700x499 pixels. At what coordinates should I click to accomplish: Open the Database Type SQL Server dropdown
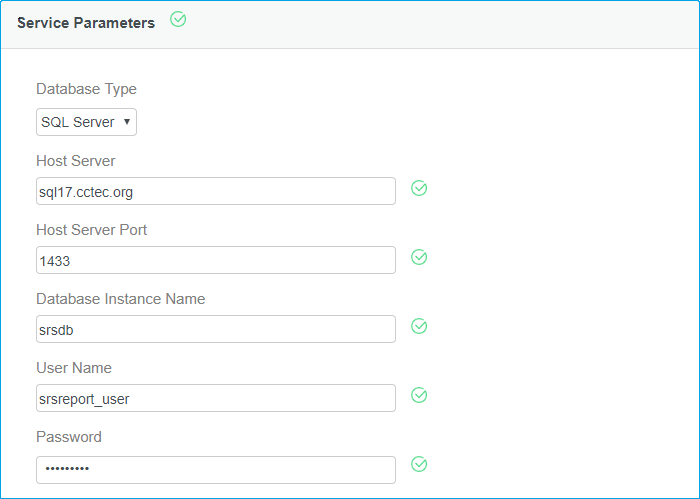(x=86, y=122)
